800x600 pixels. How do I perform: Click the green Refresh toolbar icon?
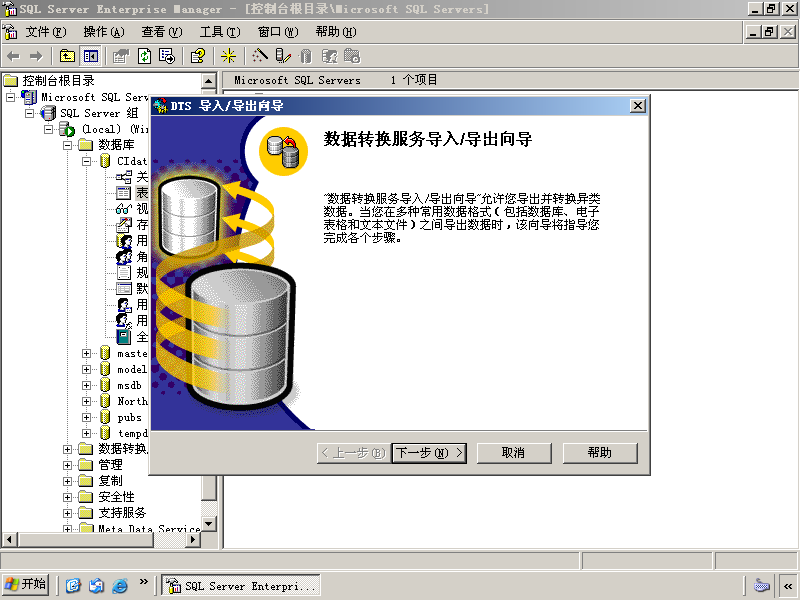(144, 56)
